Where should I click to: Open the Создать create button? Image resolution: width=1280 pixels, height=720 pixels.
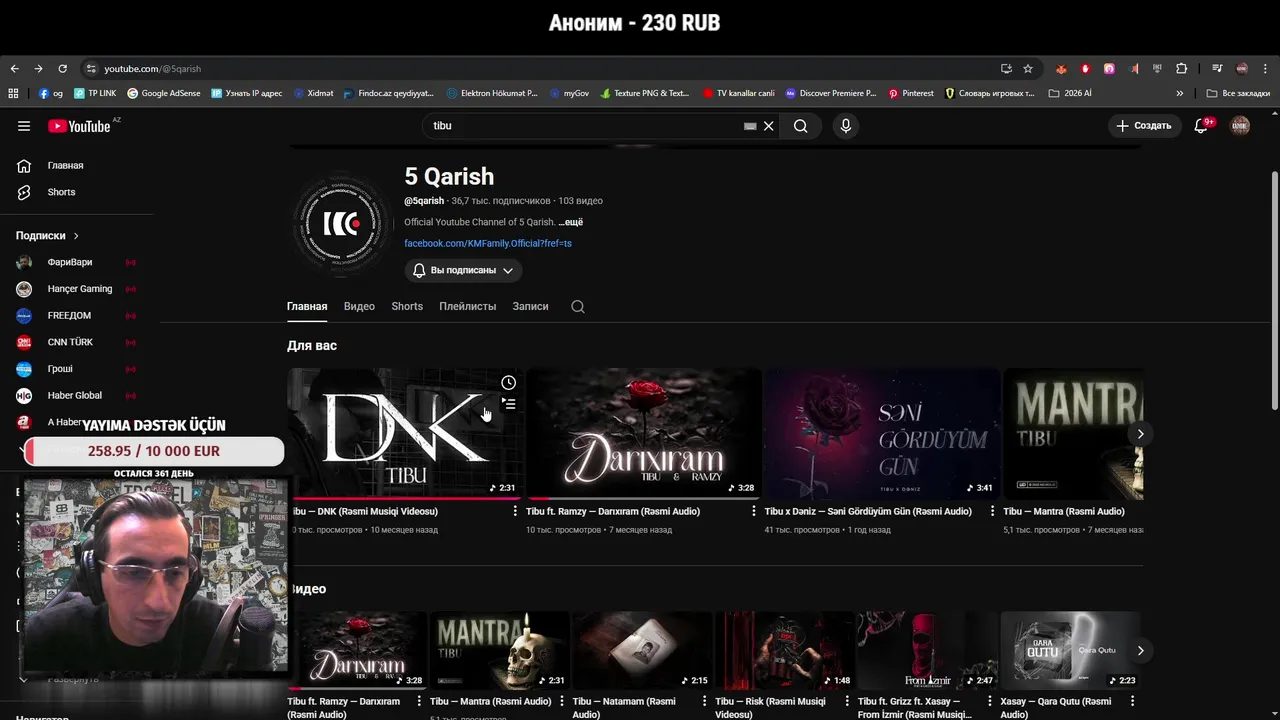[1144, 126]
